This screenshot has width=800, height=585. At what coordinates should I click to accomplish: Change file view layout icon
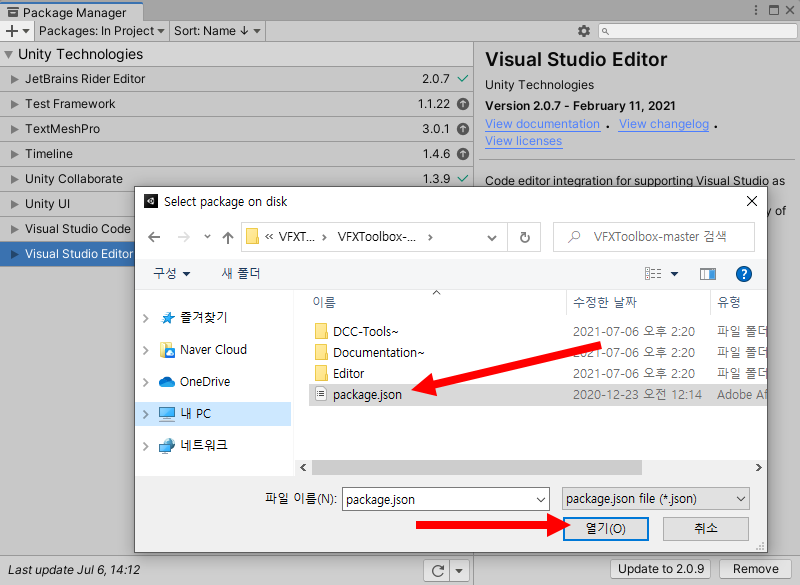point(653,274)
